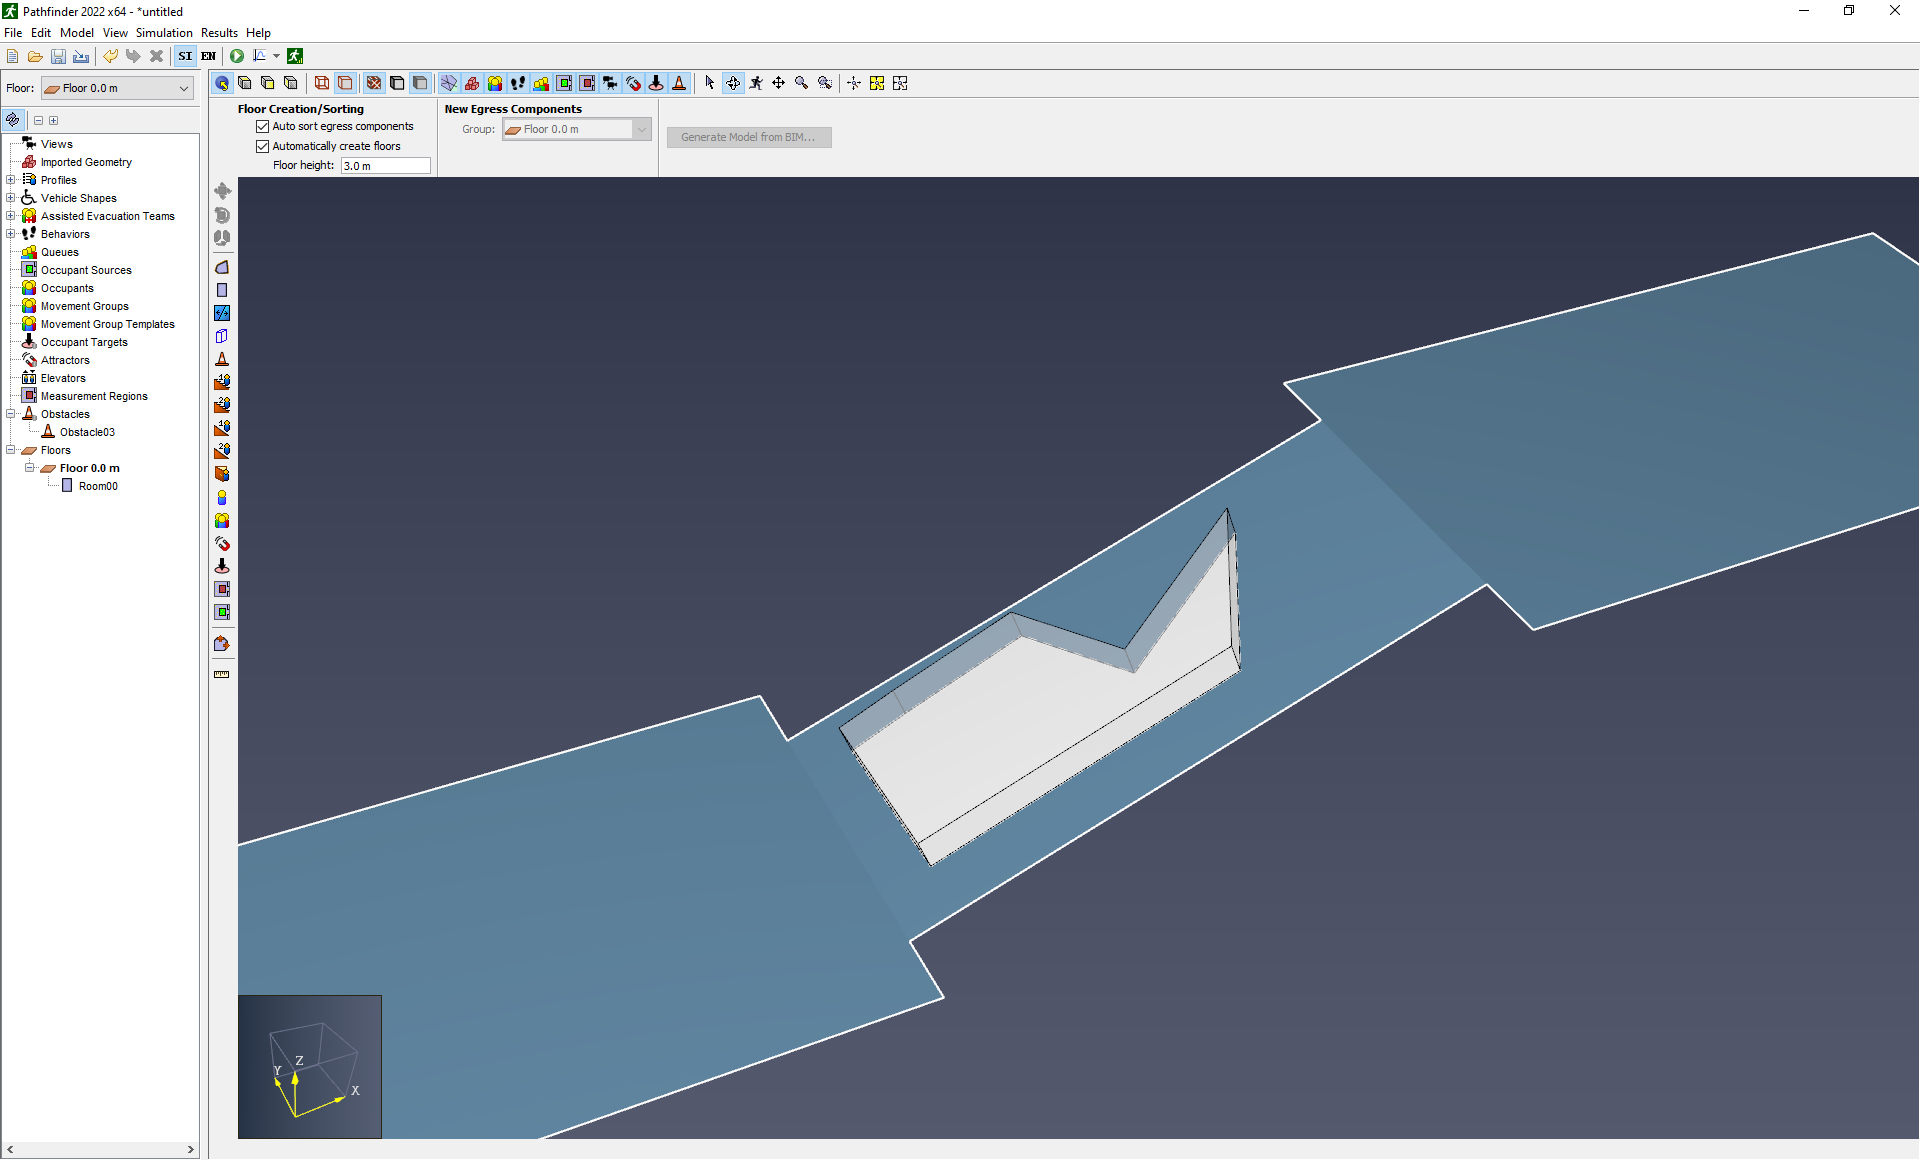Open the Model menu

(x=77, y=33)
